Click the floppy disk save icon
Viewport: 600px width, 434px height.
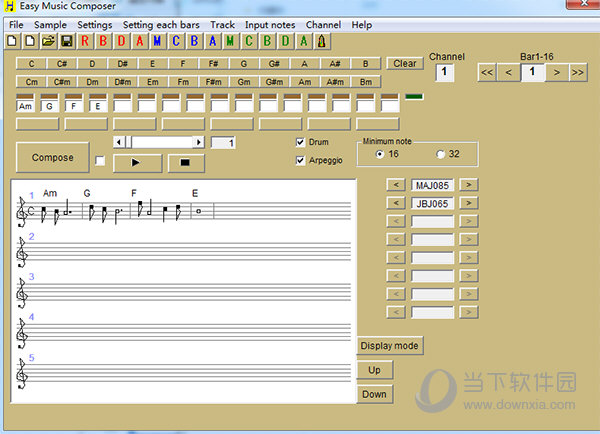click(x=67, y=41)
